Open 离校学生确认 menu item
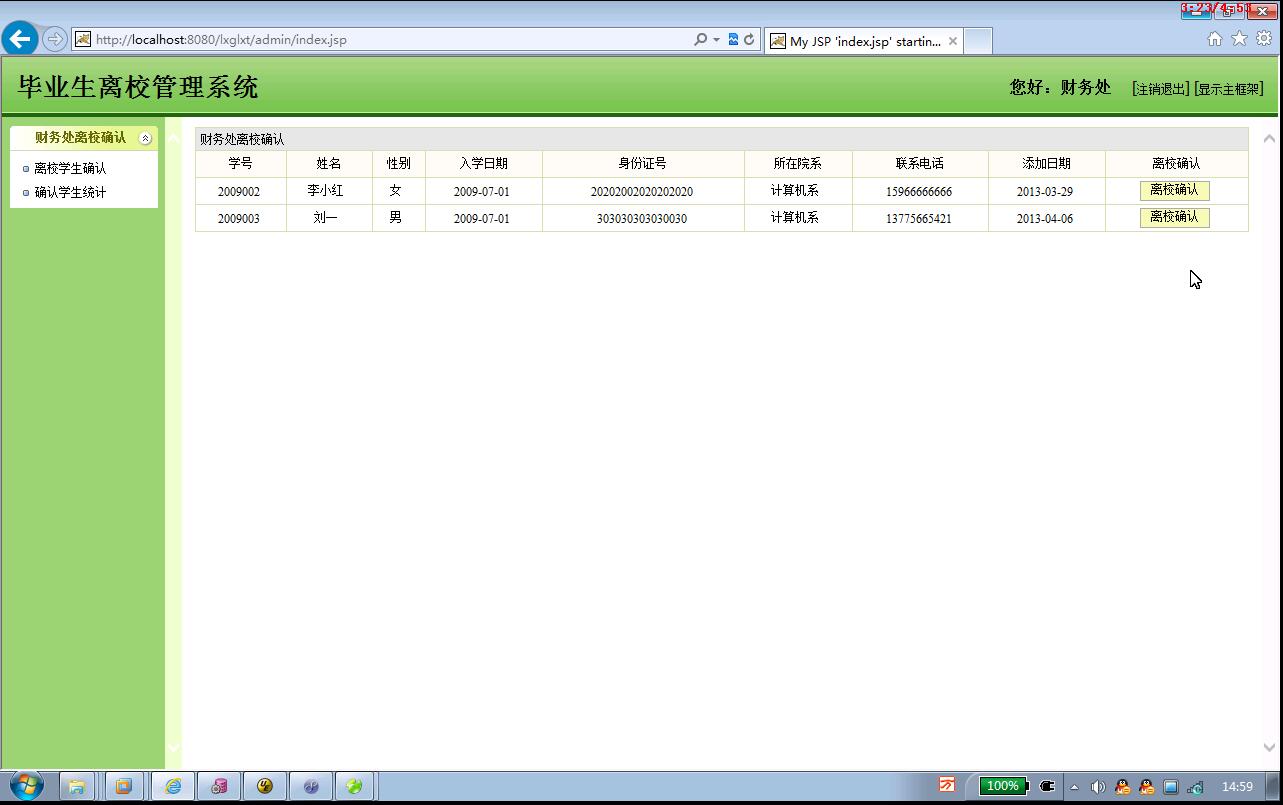 70,168
